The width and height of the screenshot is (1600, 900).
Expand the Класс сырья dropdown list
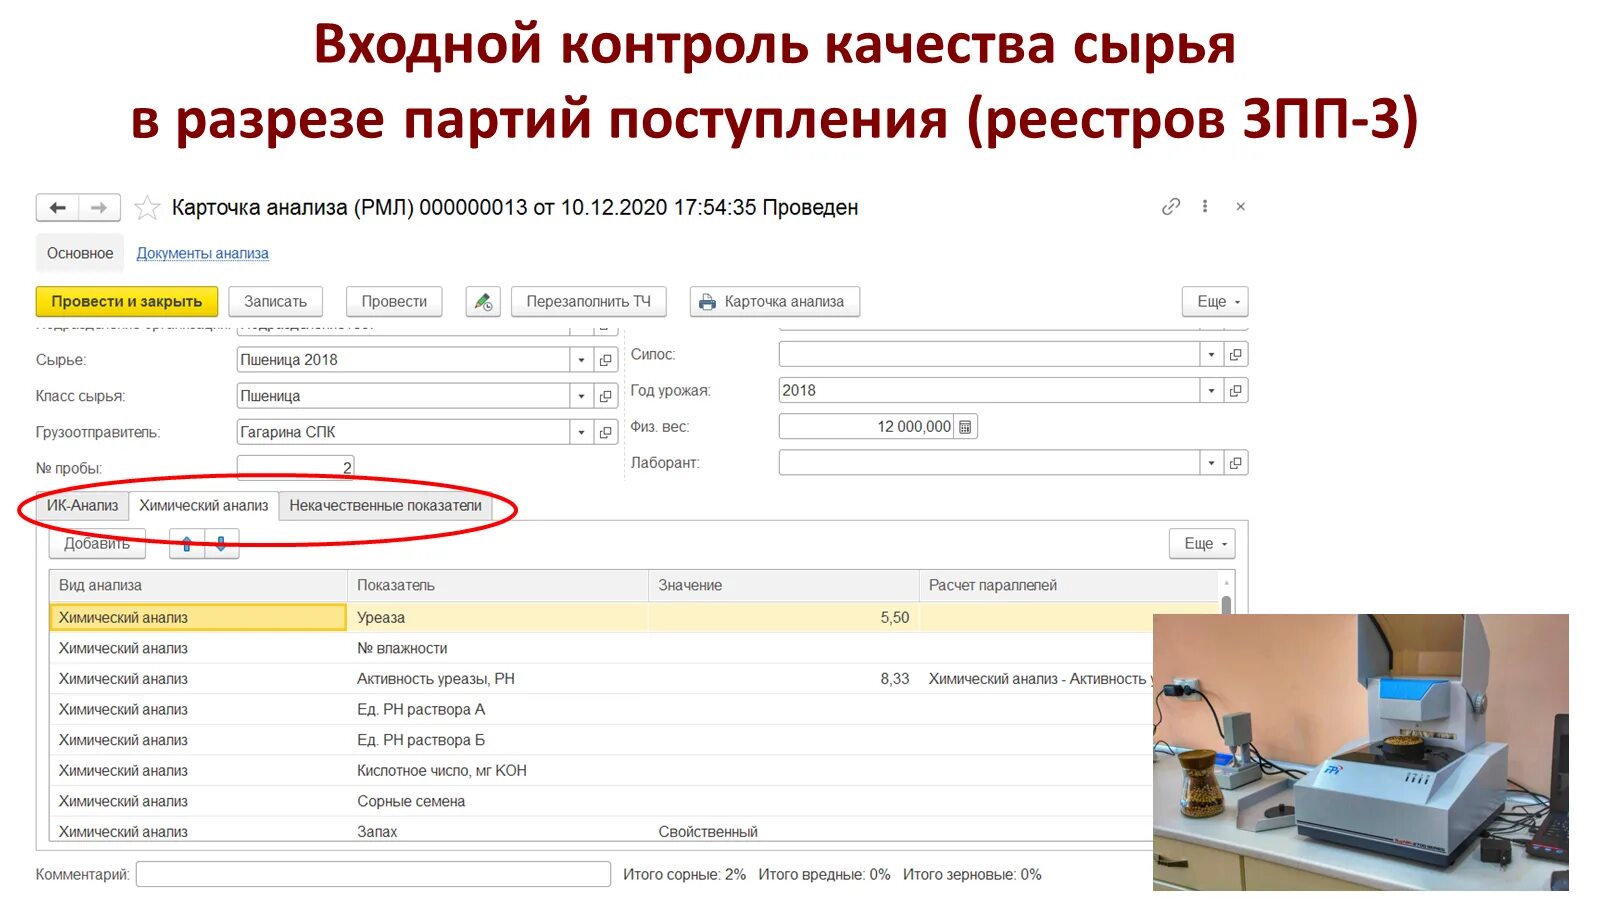582,396
